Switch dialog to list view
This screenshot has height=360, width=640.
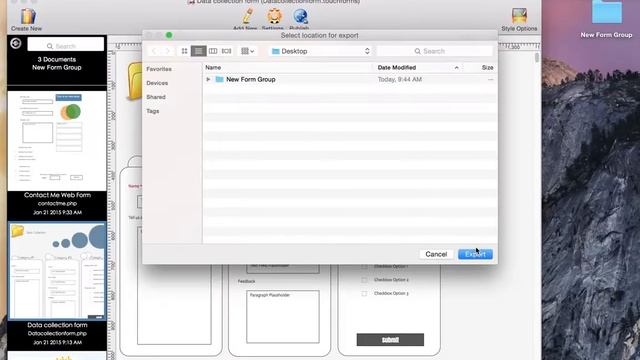click(198, 51)
